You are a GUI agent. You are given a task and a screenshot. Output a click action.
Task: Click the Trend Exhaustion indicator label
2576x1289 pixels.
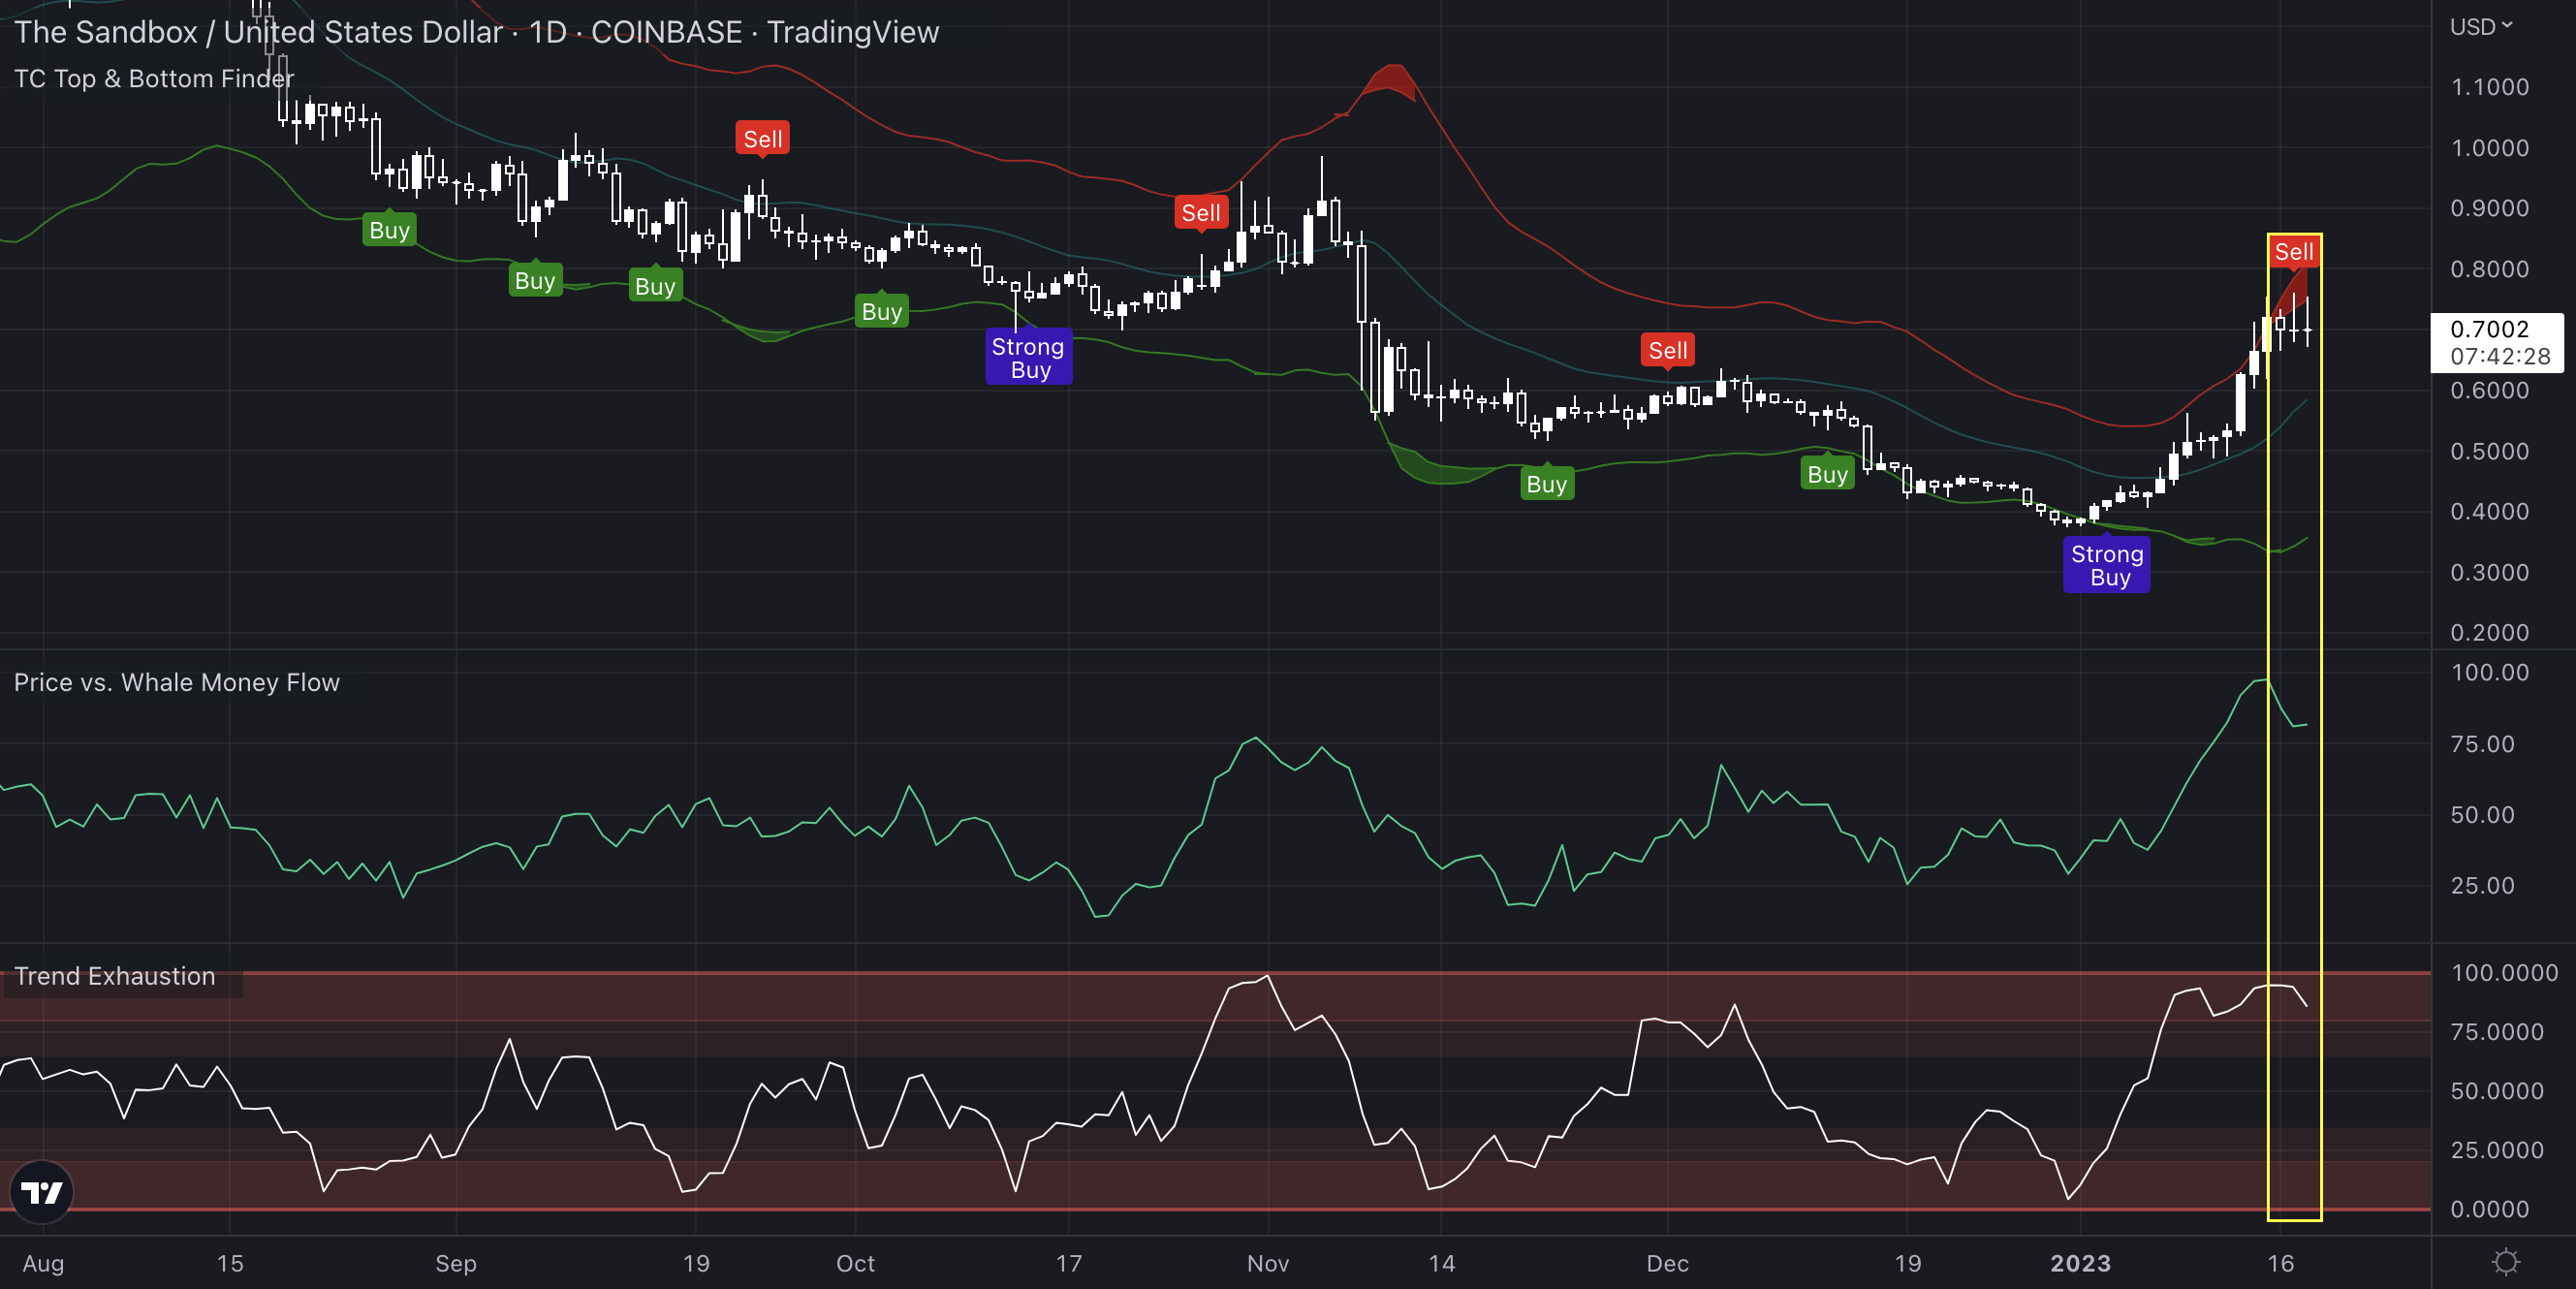point(115,976)
